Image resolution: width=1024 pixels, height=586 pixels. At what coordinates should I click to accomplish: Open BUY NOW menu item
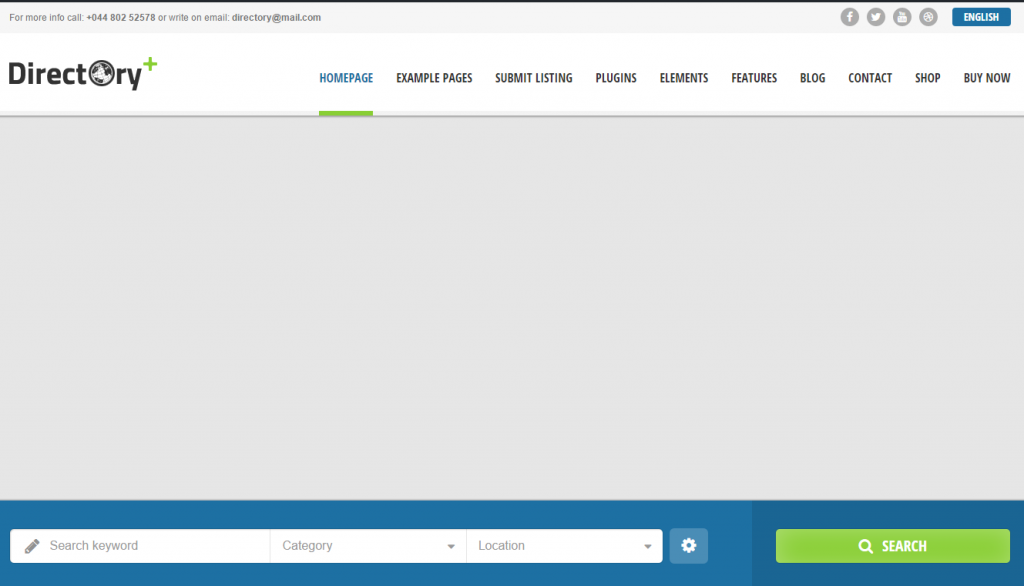pyautogui.click(x=987, y=78)
